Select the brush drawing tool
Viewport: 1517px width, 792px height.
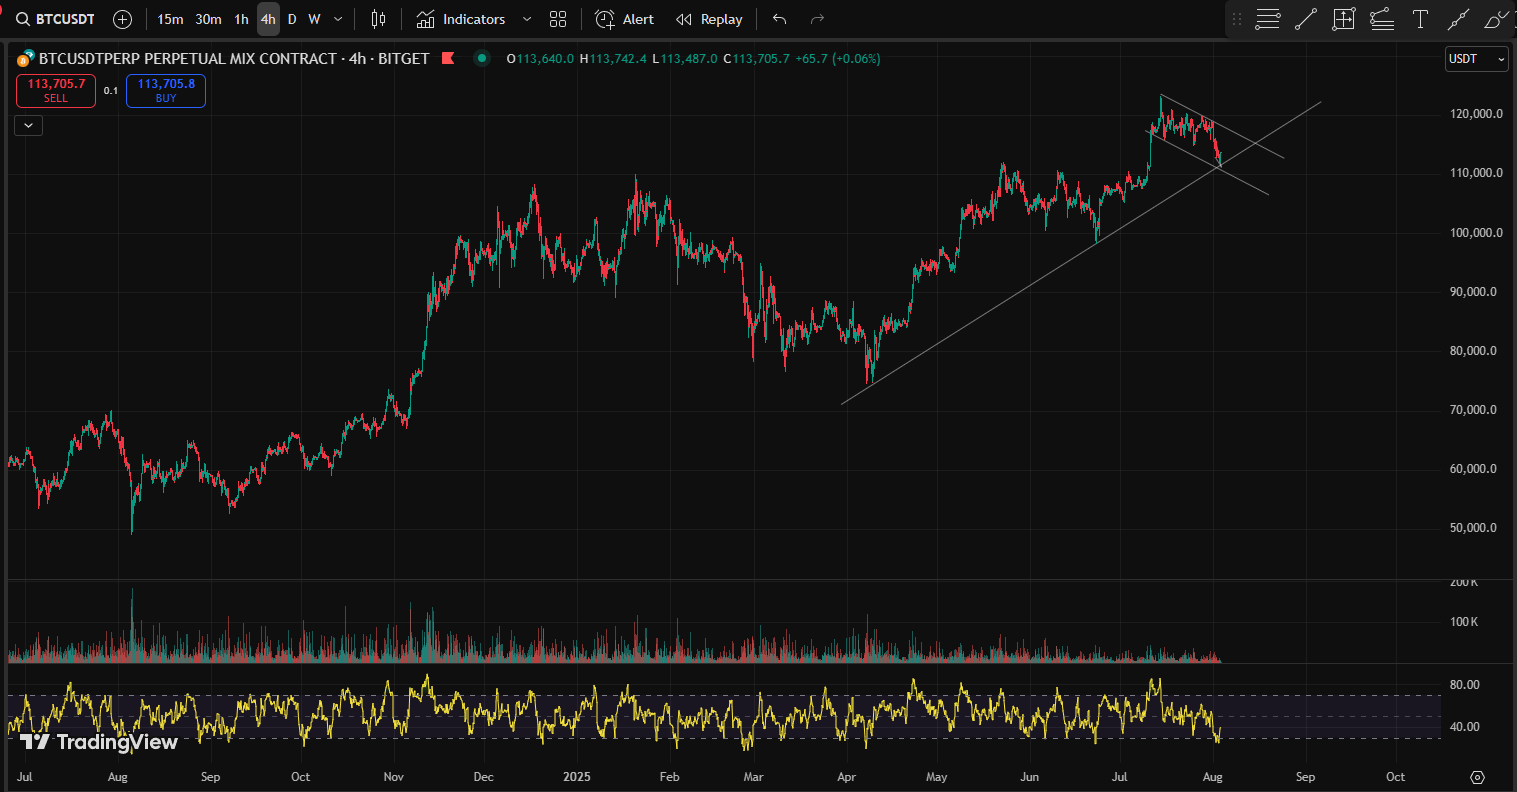pyautogui.click(x=1496, y=19)
